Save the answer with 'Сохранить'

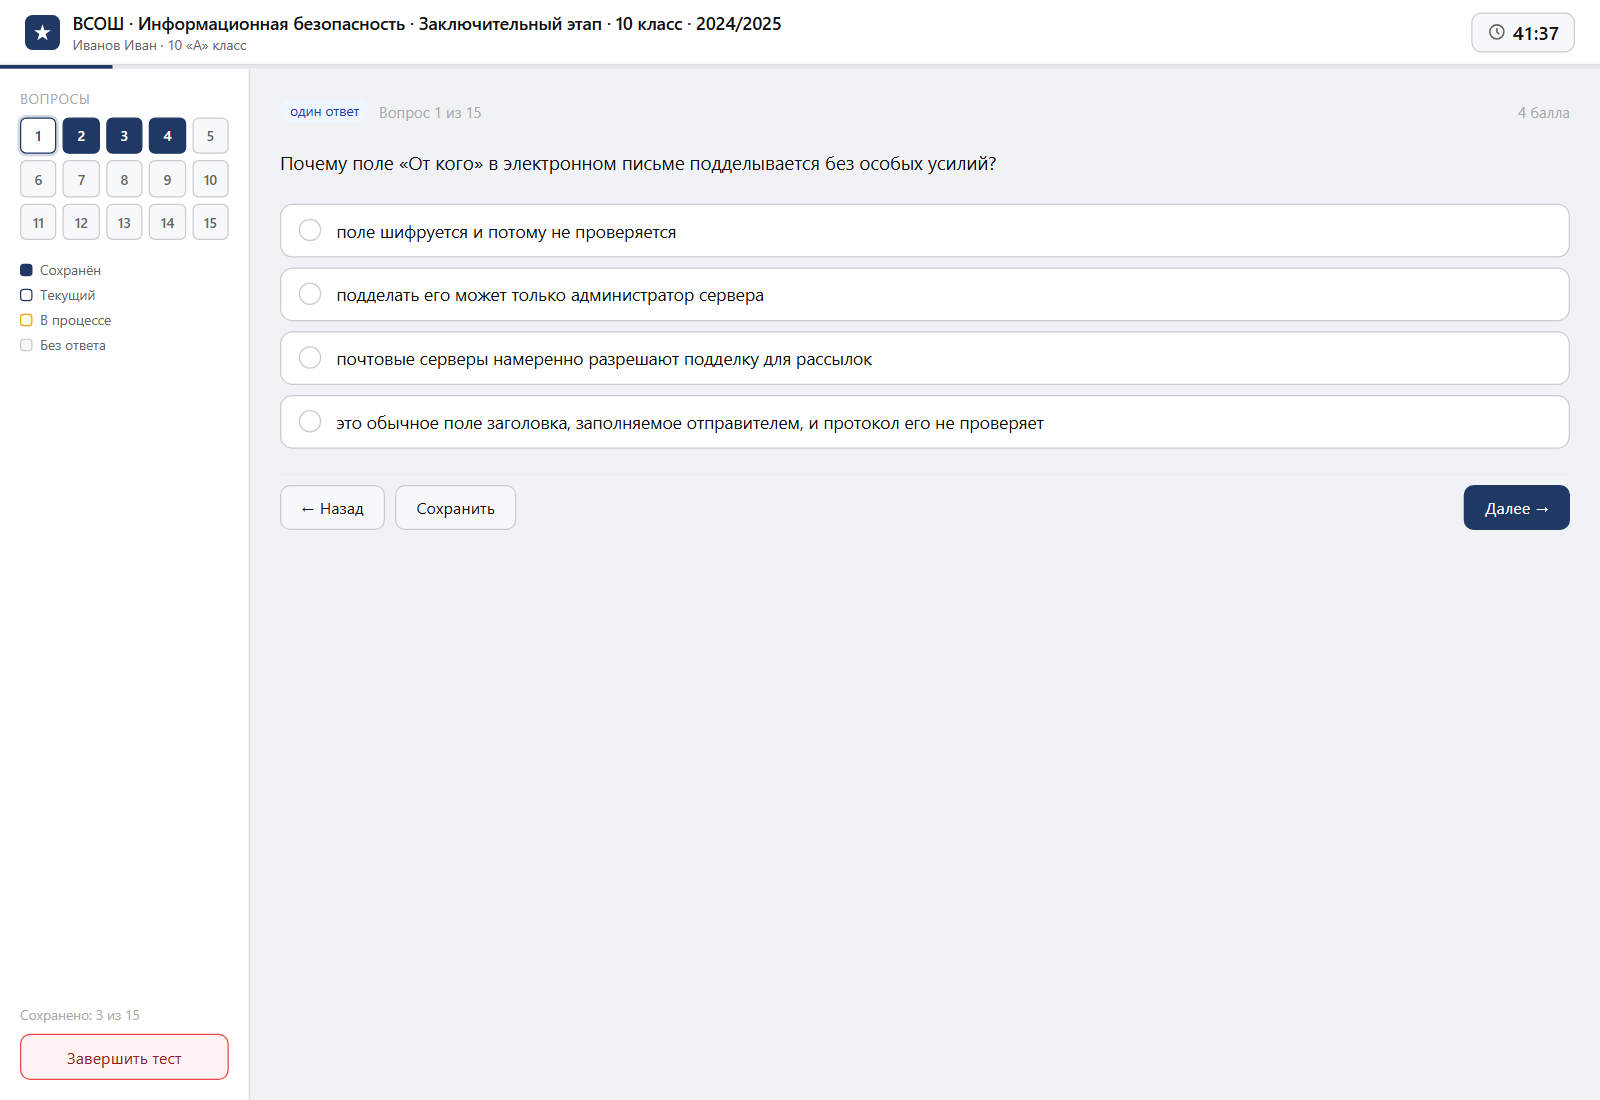[x=455, y=508]
